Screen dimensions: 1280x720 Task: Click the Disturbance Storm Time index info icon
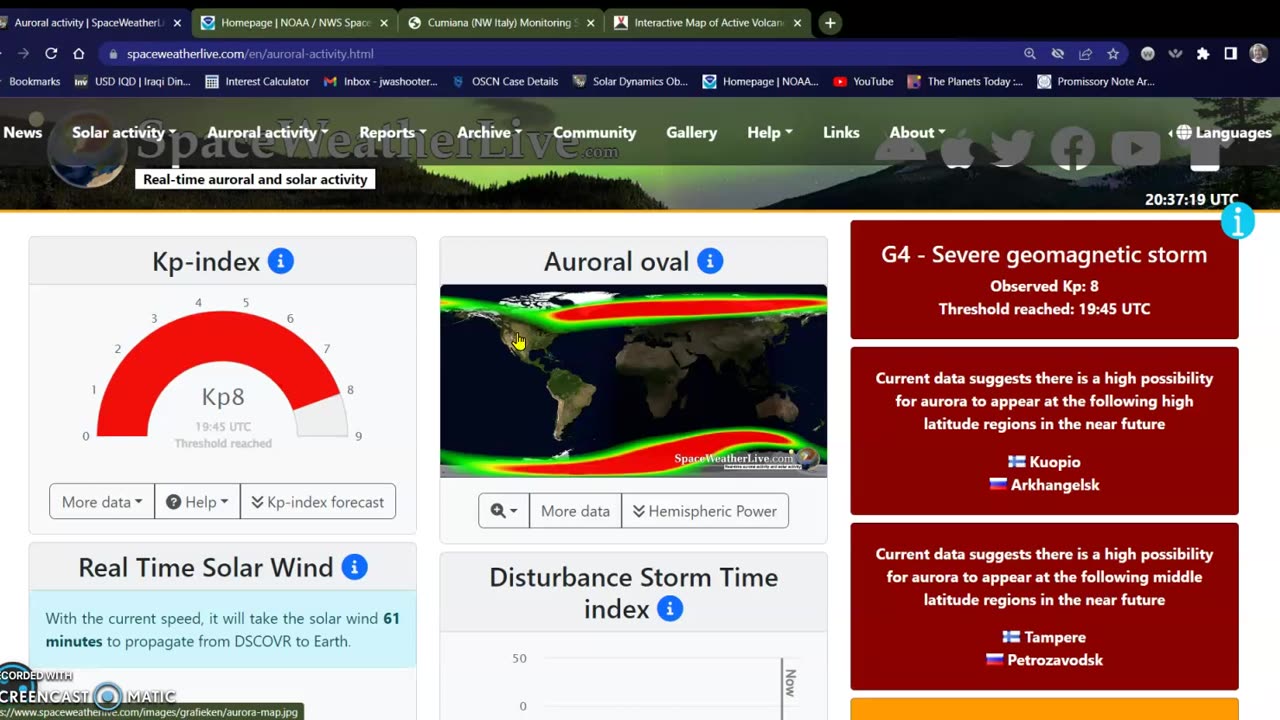[670, 608]
